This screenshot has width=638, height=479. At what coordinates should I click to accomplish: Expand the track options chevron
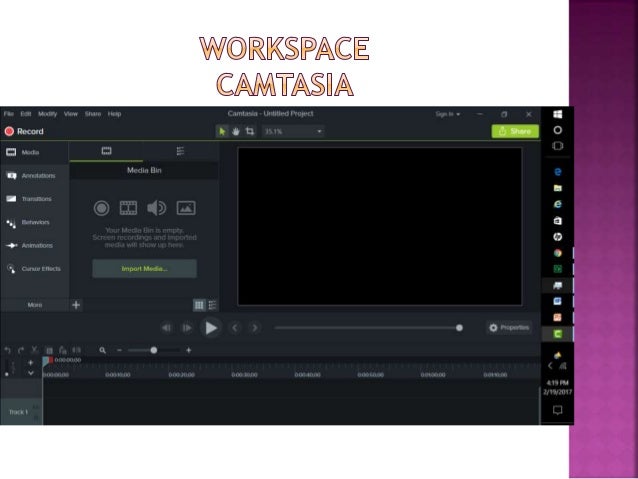tap(31, 373)
